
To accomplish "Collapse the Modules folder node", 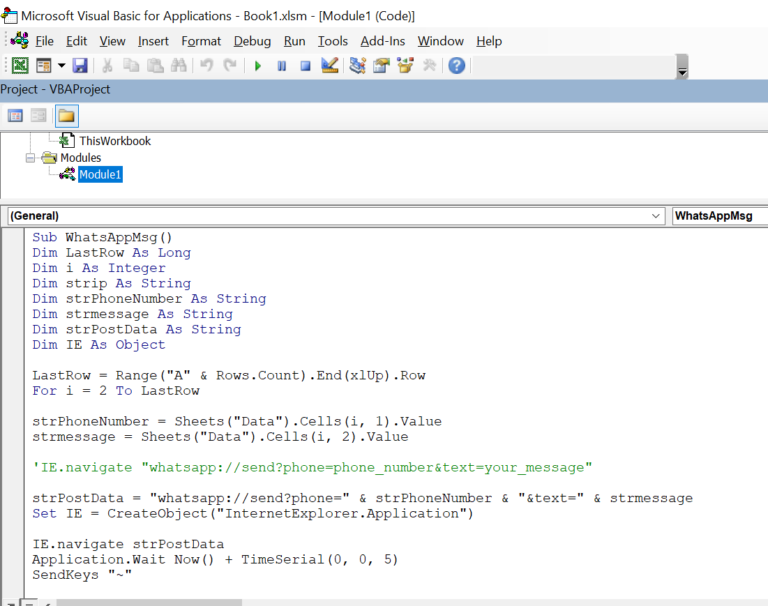I will [30, 158].
